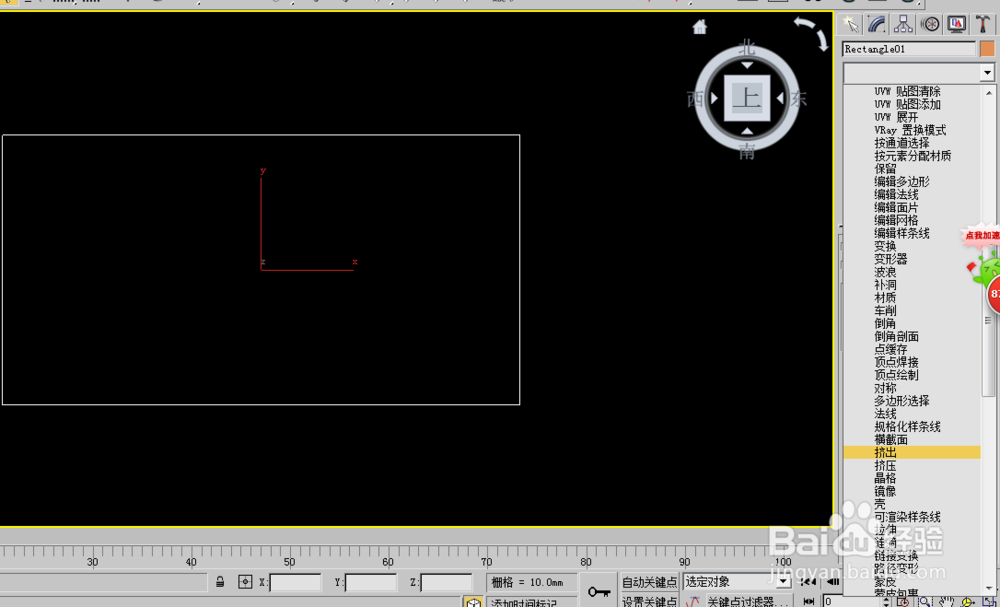
Task: Click the ViewCube home icon
Action: point(700,27)
